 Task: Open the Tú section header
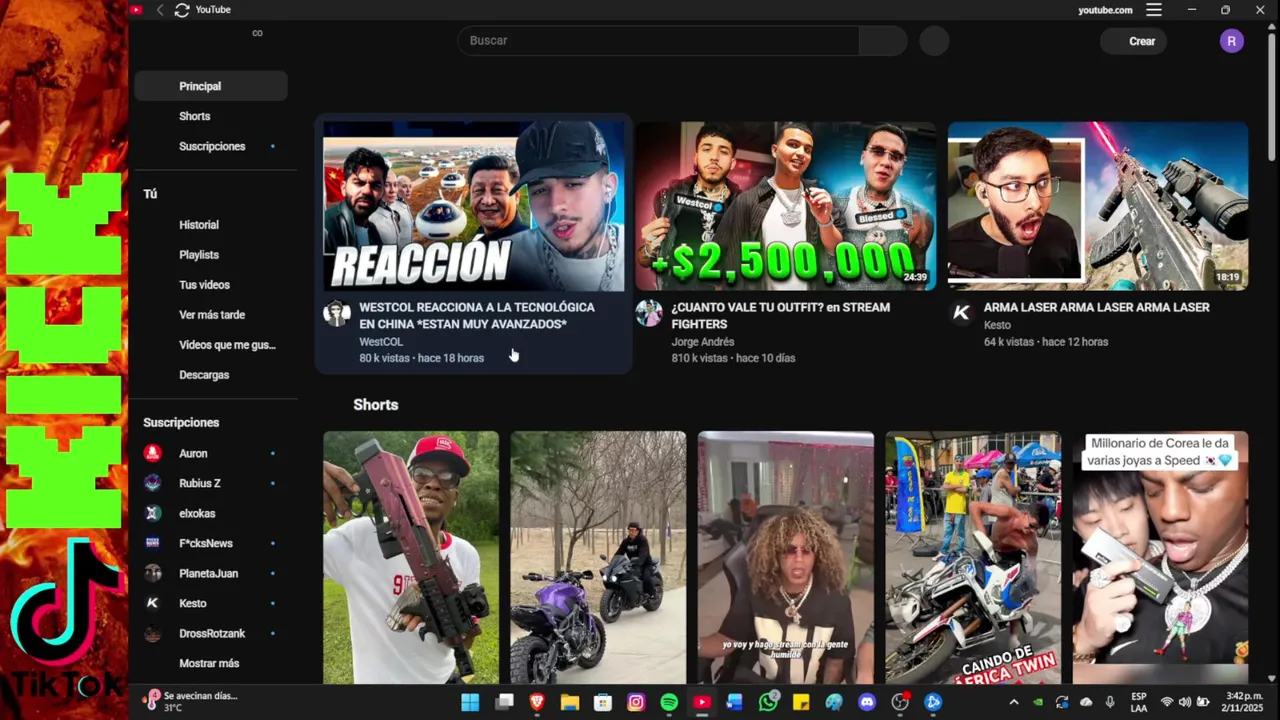coord(150,194)
